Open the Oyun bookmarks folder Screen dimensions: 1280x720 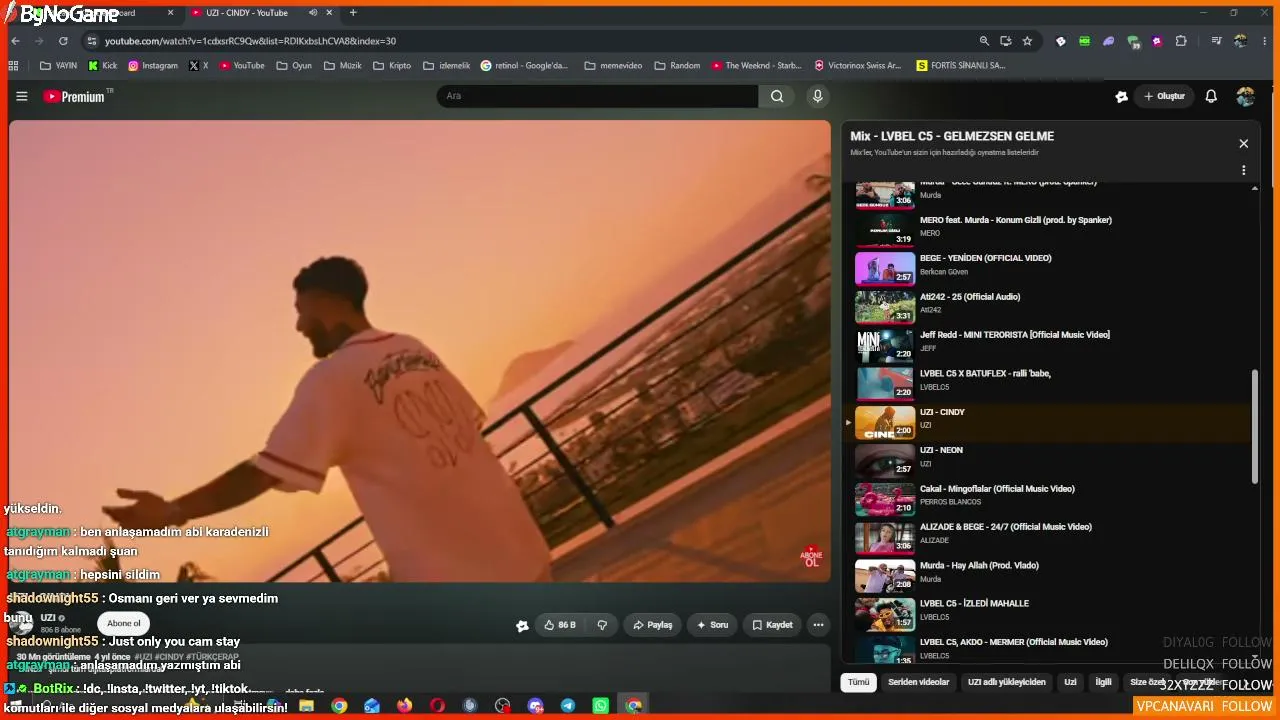pos(294,66)
